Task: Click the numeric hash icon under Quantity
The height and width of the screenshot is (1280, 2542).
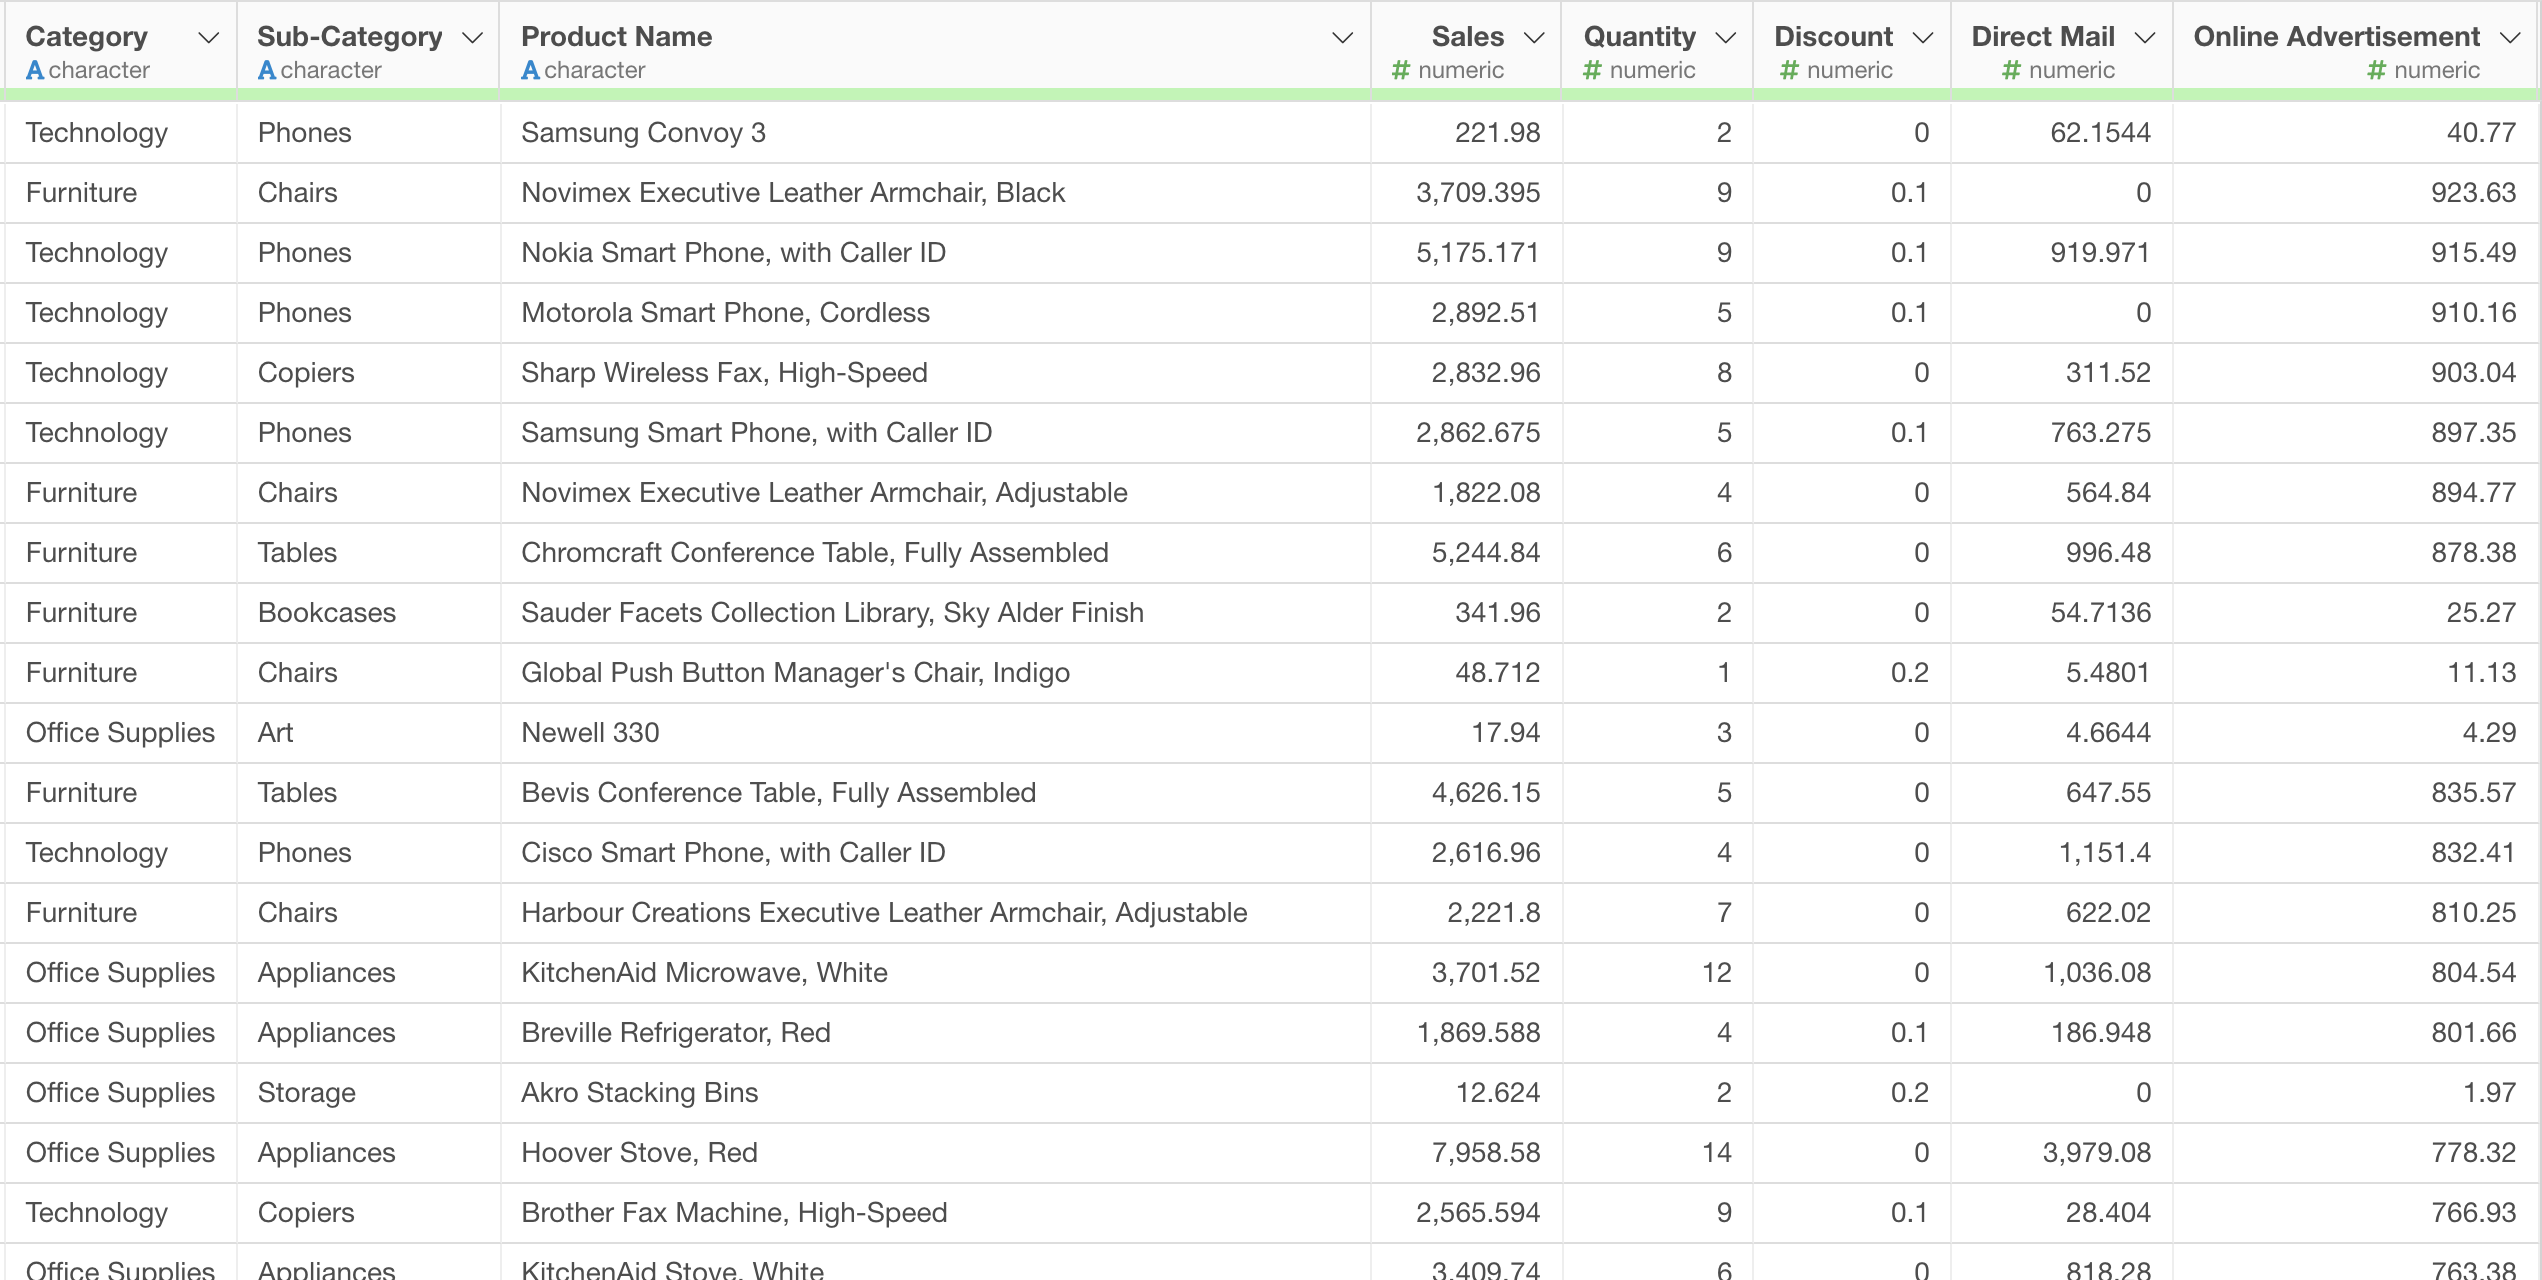Action: (x=1592, y=70)
